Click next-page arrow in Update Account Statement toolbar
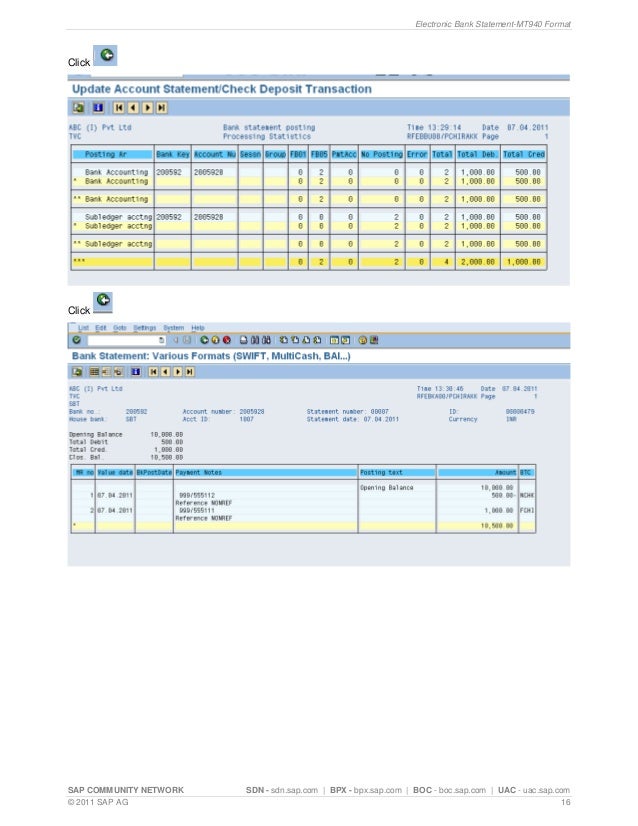Screen dimensions: 638x826 tap(148, 107)
